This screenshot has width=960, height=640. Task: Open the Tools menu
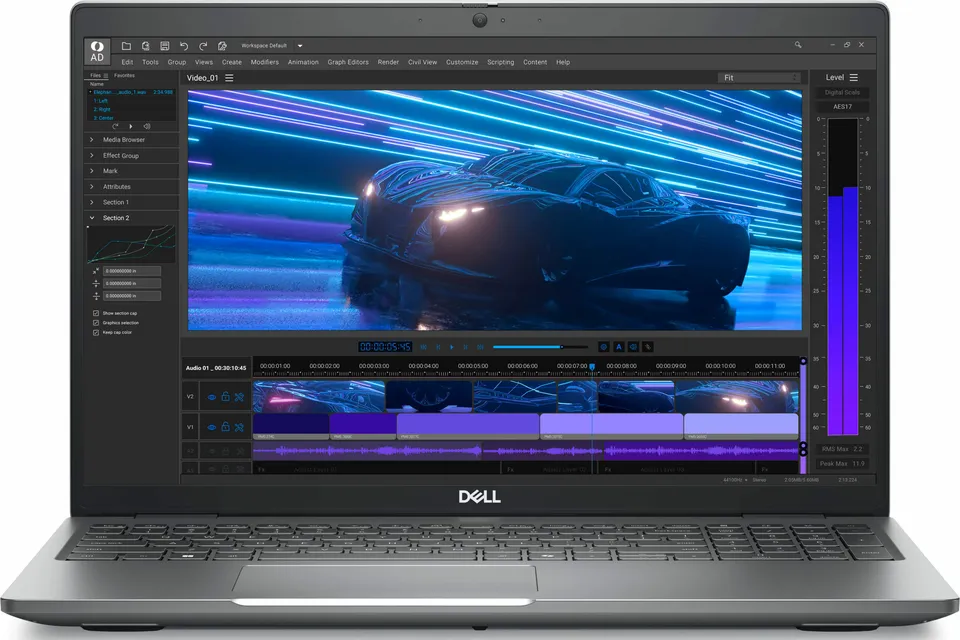click(x=150, y=62)
